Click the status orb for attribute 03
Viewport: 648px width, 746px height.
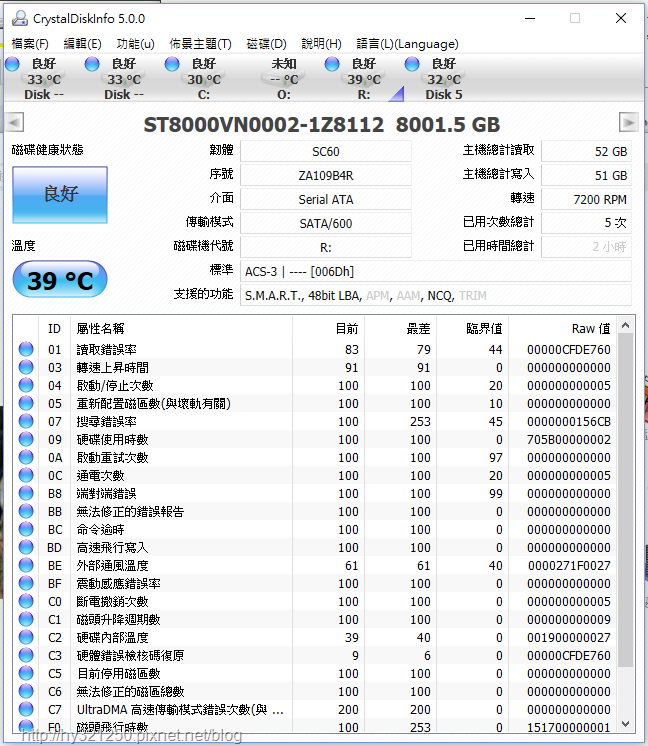click(x=26, y=367)
